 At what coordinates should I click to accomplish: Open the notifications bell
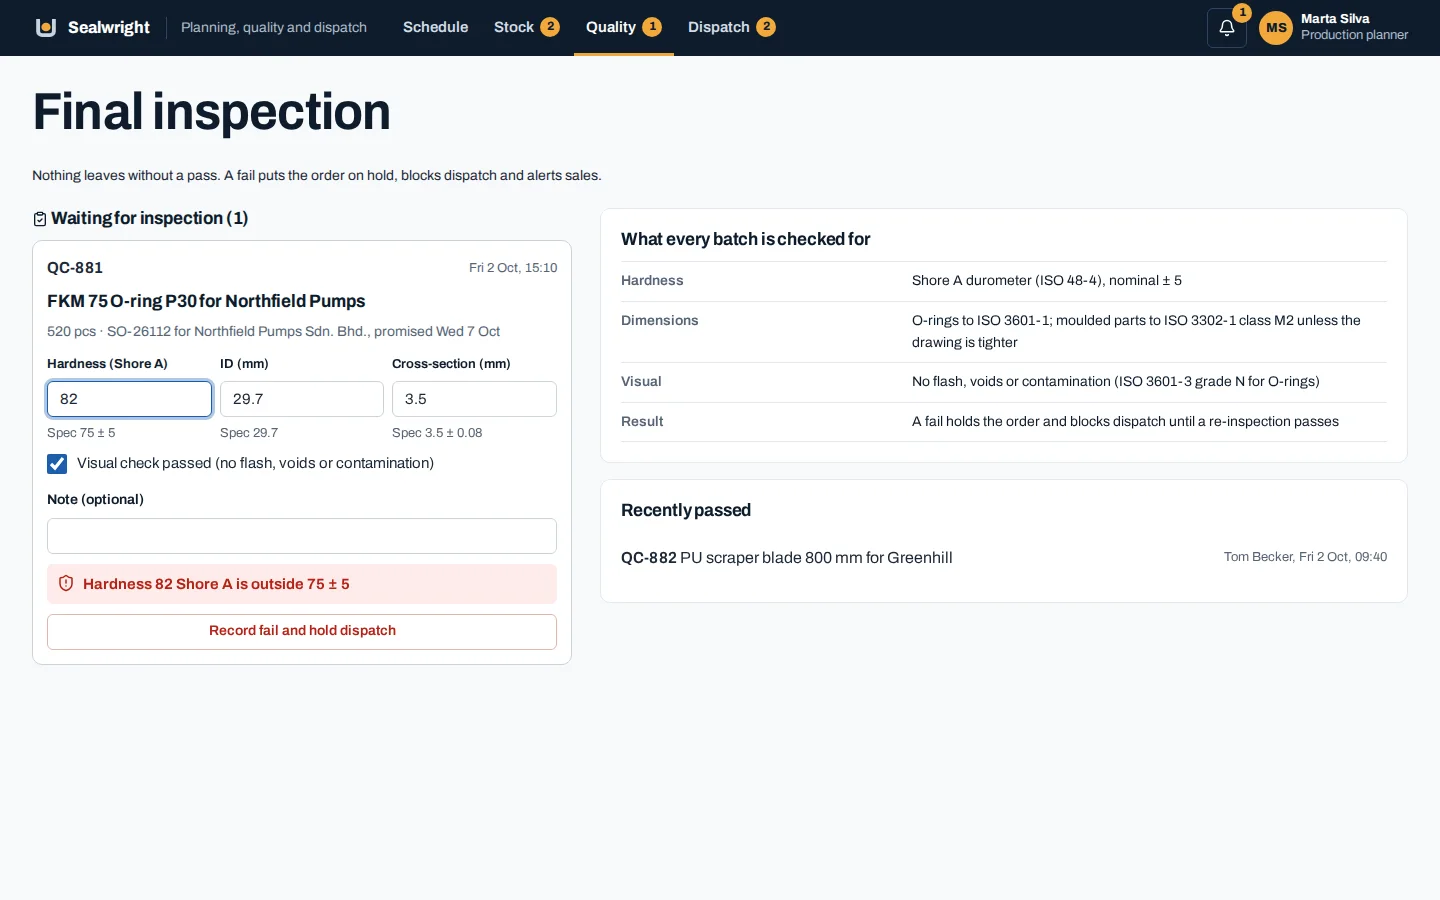[x=1227, y=28]
